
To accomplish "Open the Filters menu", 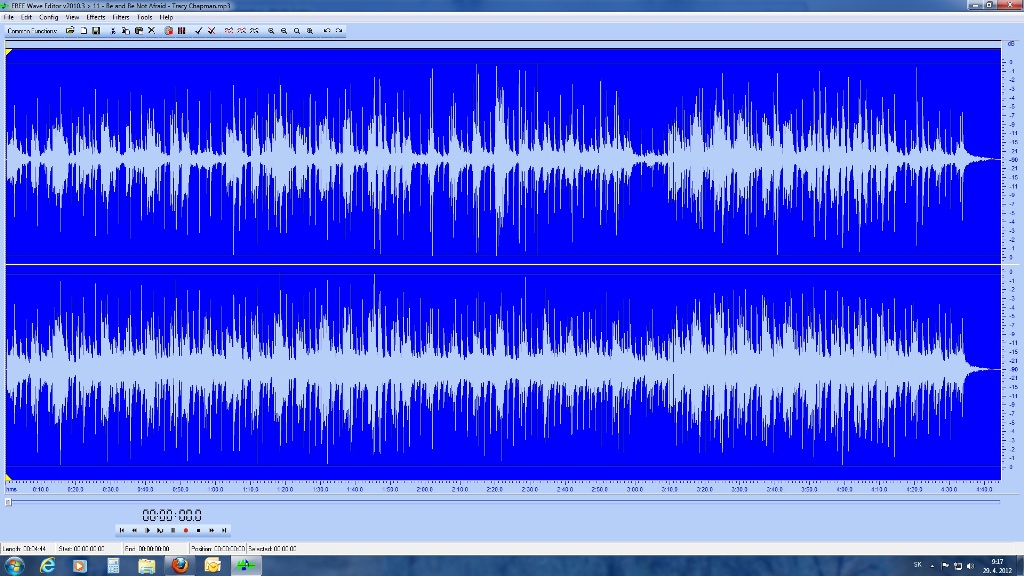I will coord(121,17).
